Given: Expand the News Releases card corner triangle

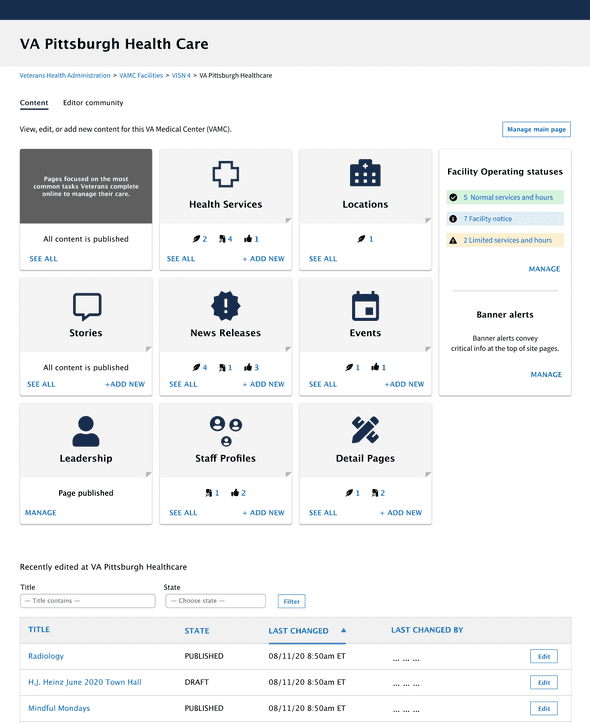Looking at the screenshot, I should (289, 349).
